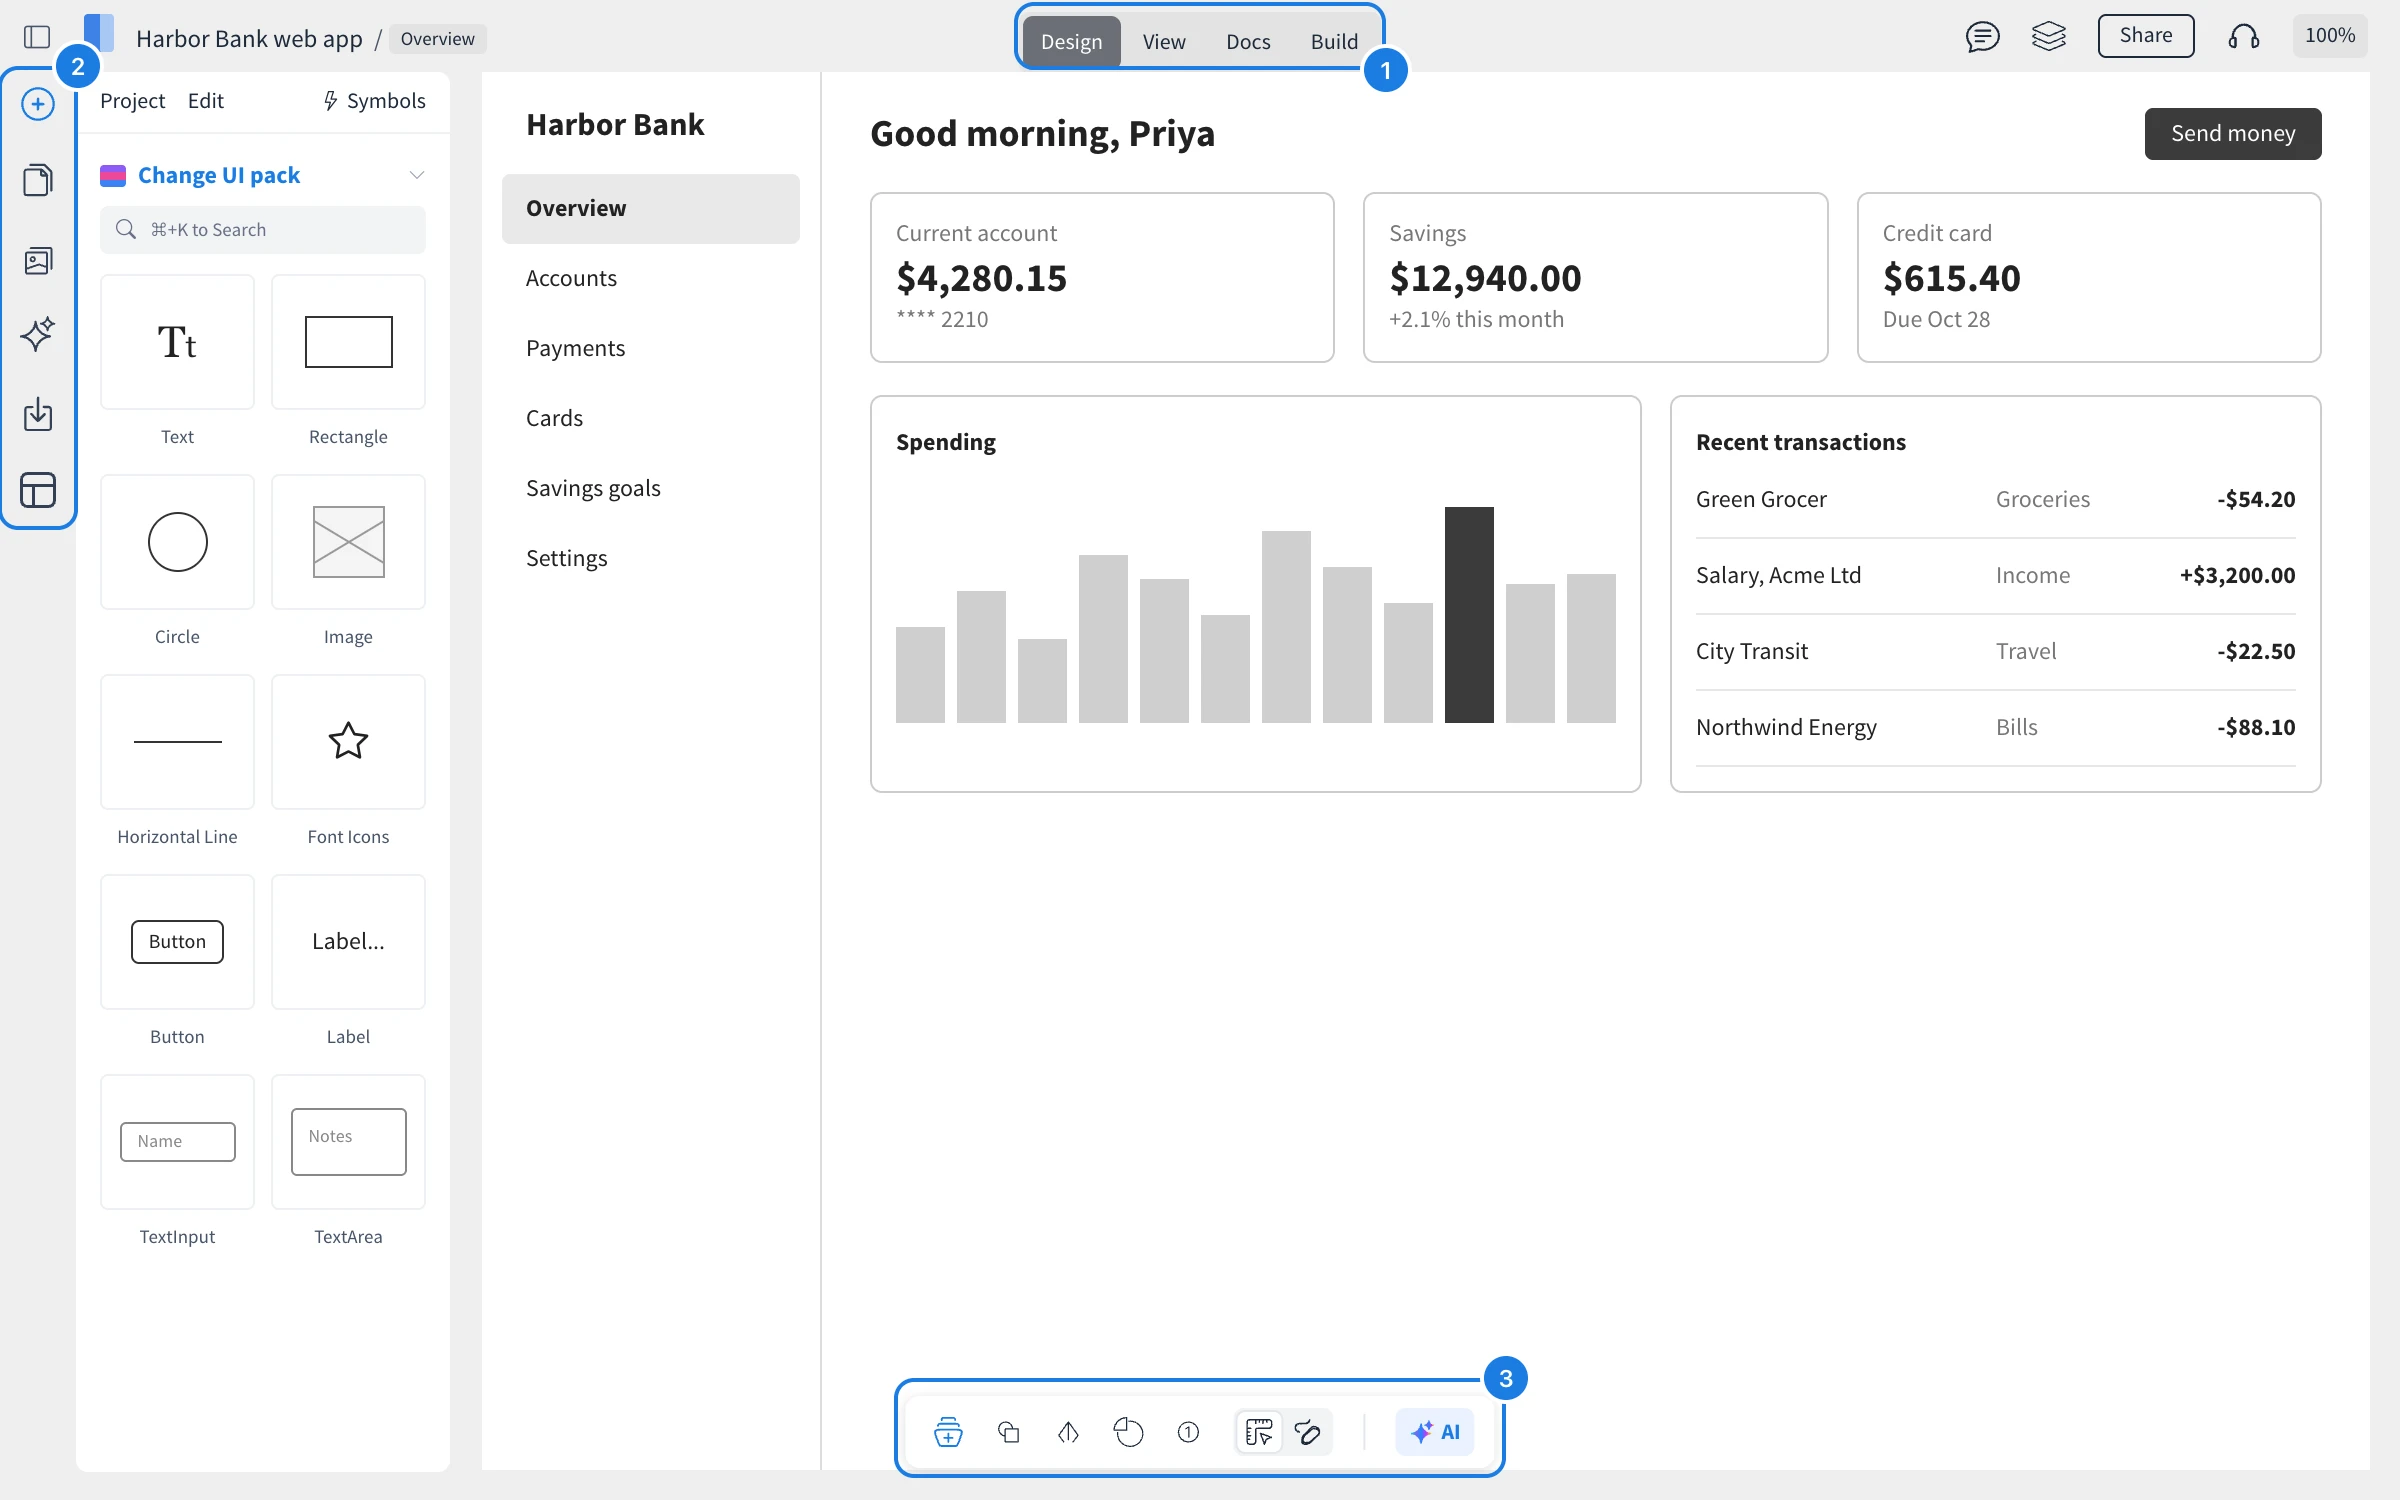Open the stacked images icon in left sidebar
This screenshot has height=1500, width=2400.
[x=38, y=261]
